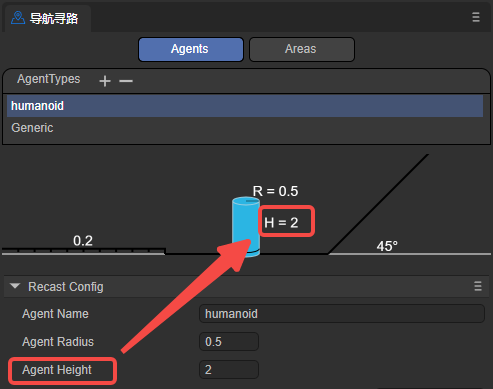Click the Agent Height value field
Viewport: 493px width, 389px height.
click(x=229, y=370)
